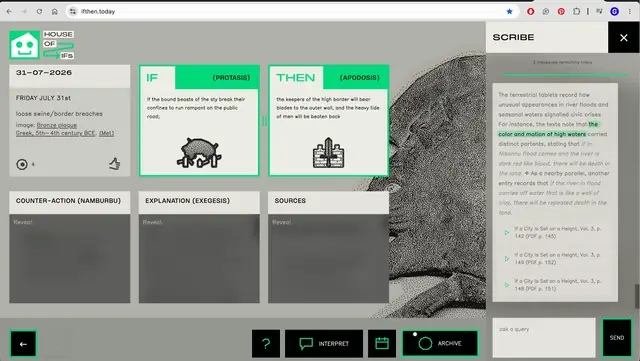The width and height of the screenshot is (640, 361).
Task: Open the browser extensions puzzle icon
Action: [x=576, y=11]
